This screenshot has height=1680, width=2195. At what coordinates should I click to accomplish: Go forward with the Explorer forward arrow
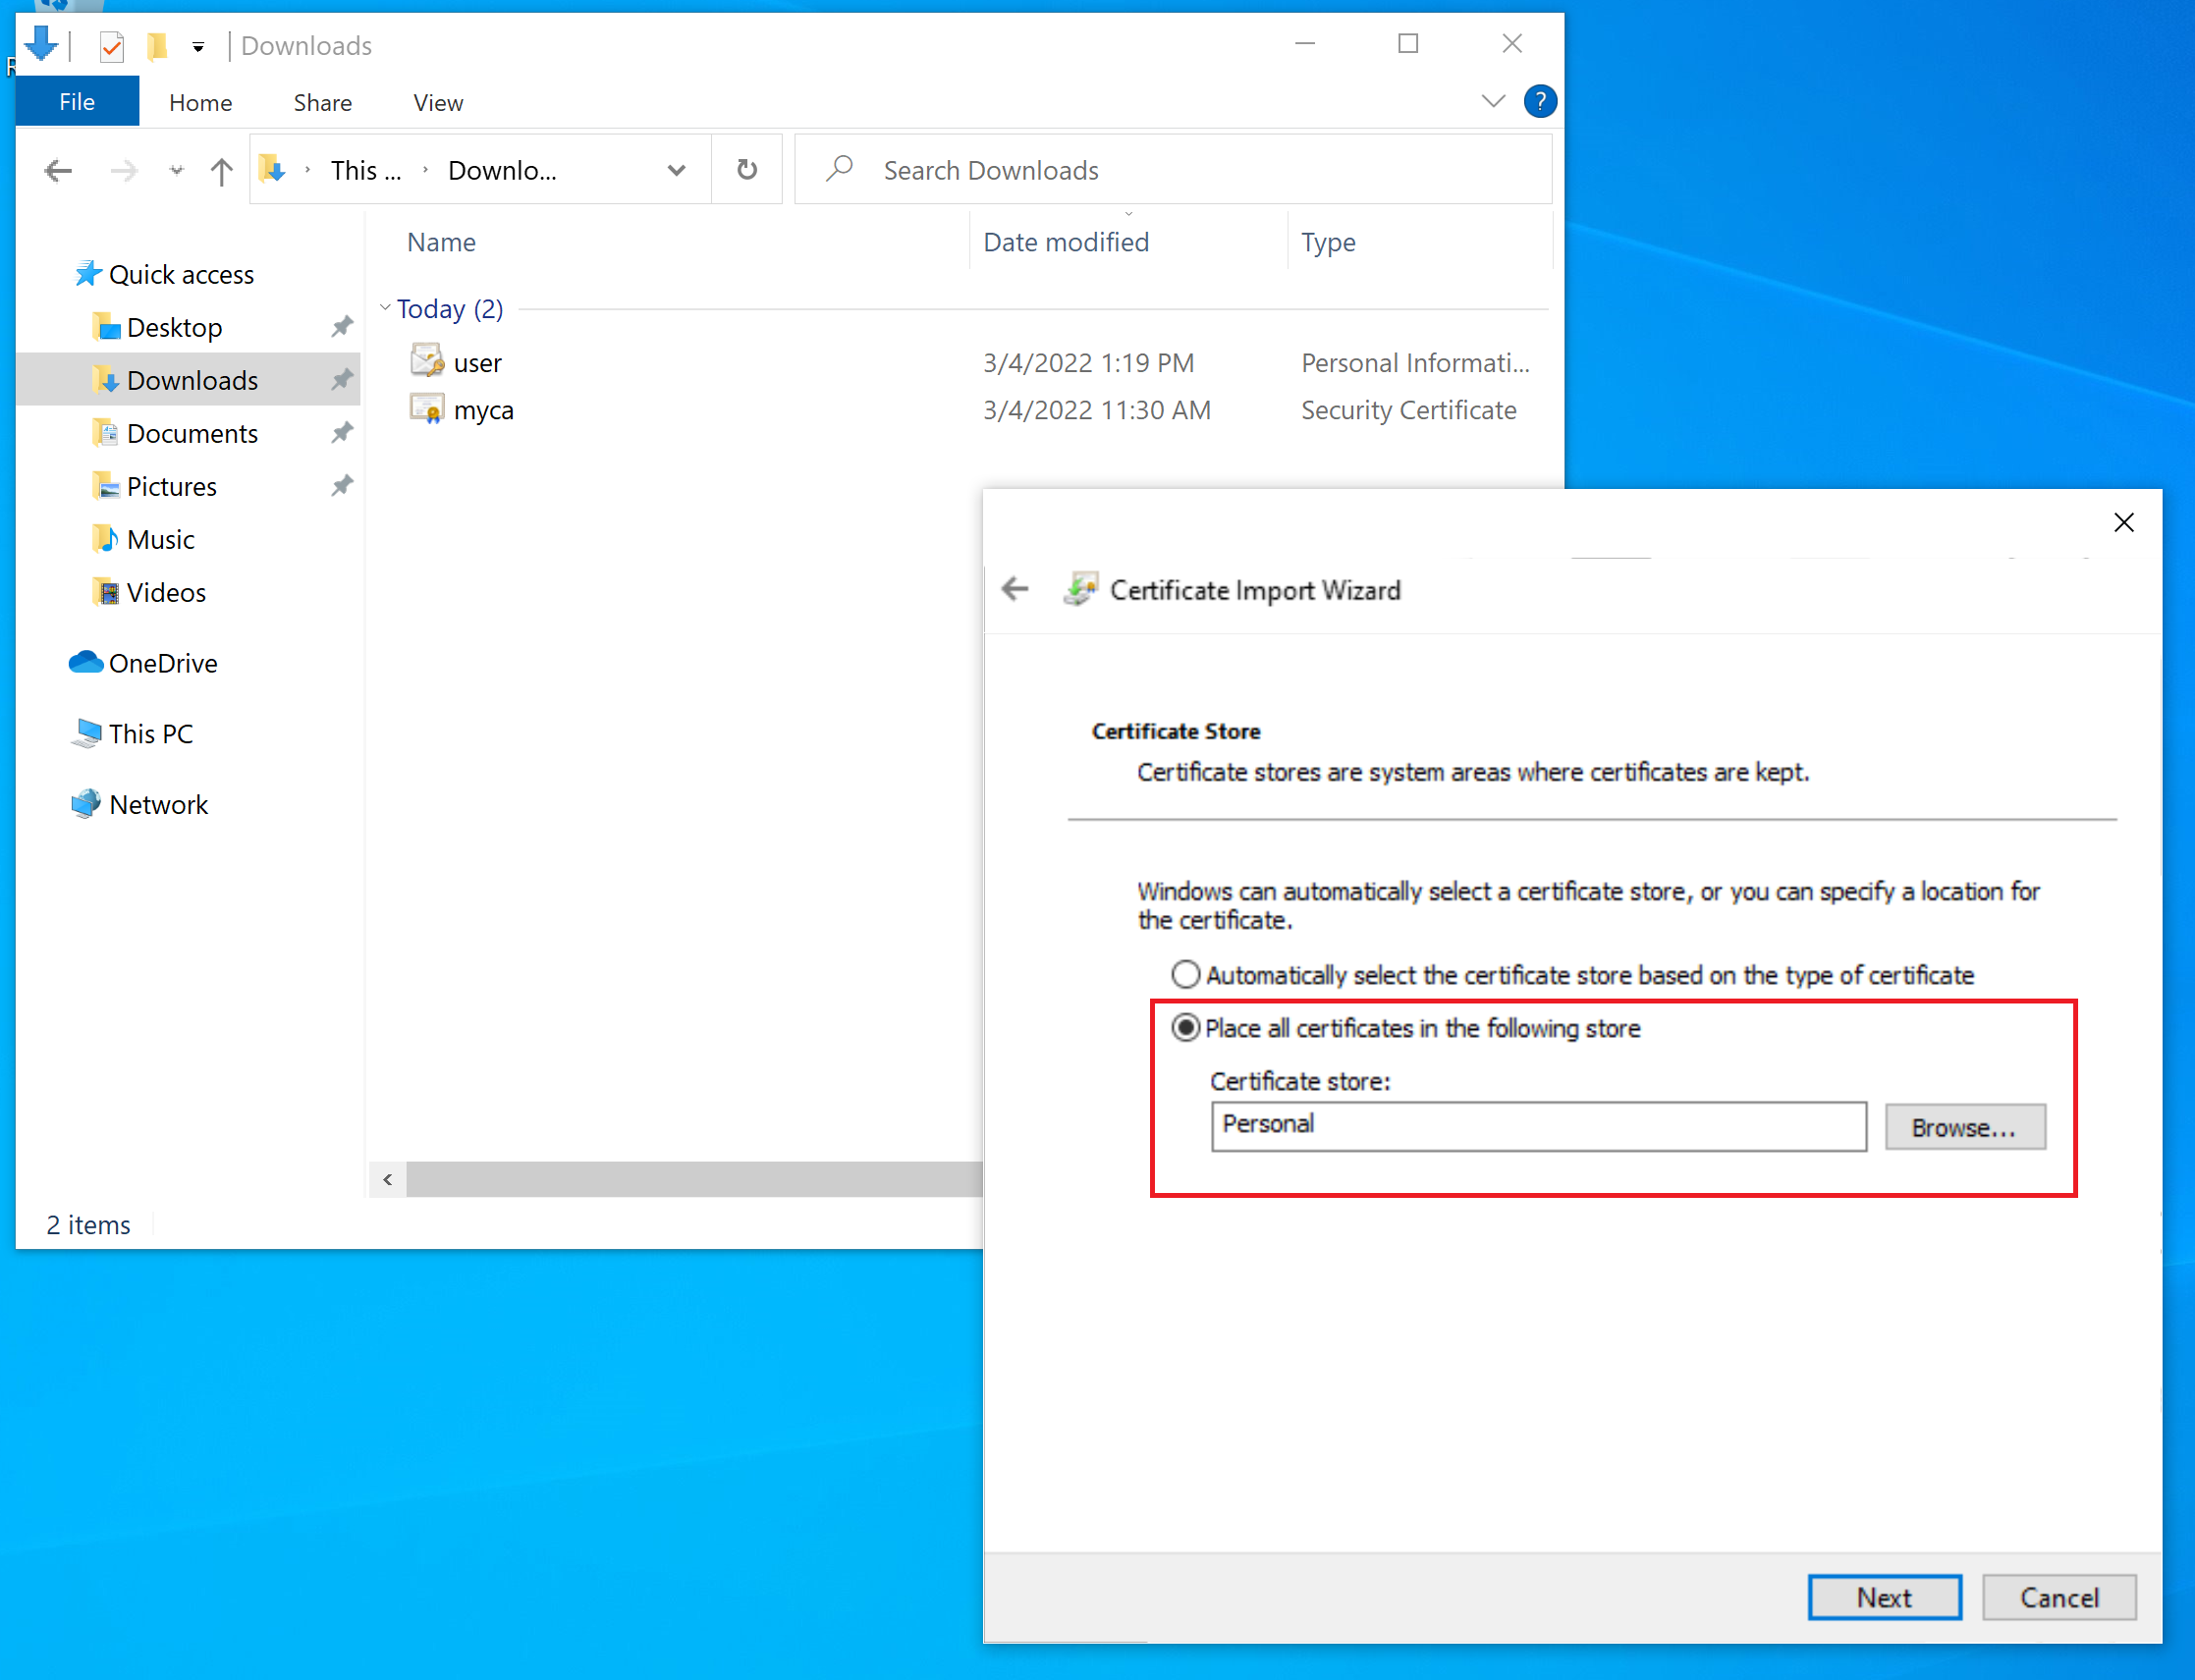(x=123, y=171)
